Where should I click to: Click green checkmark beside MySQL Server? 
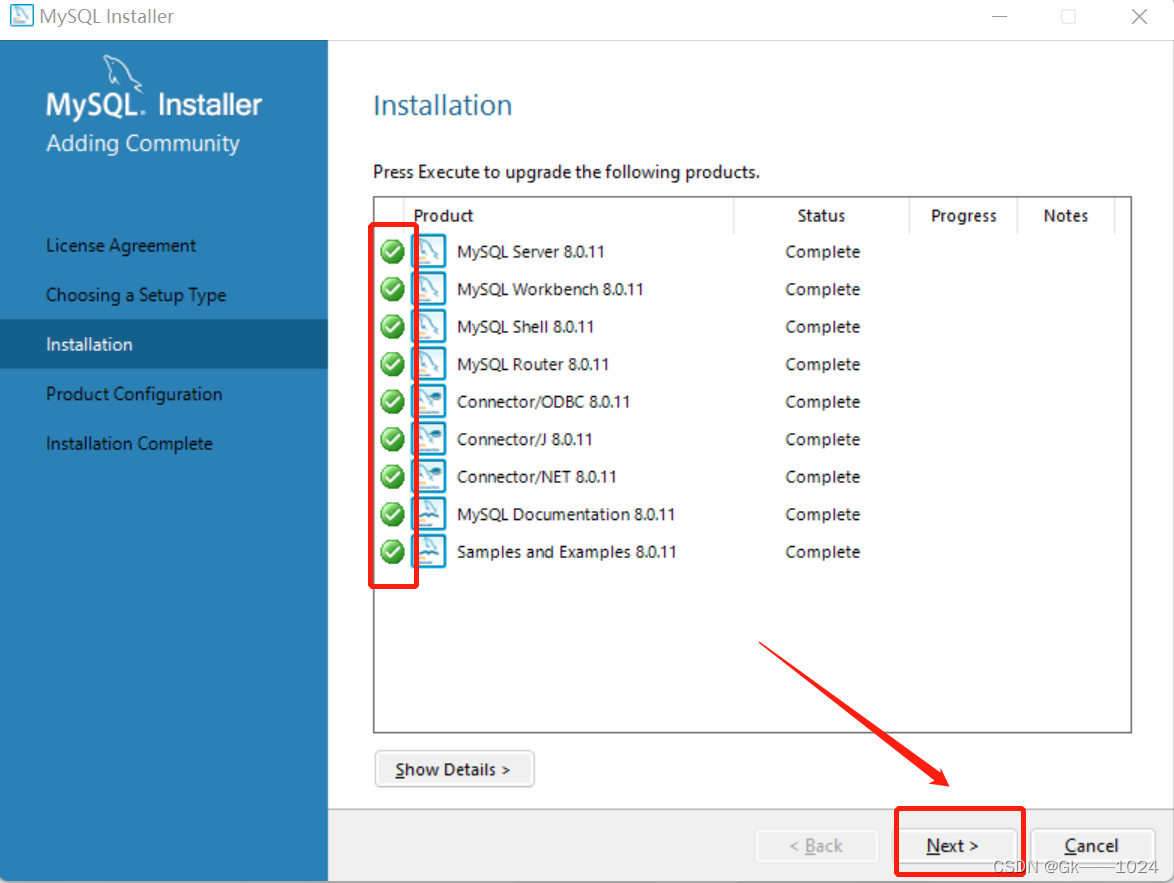coord(392,252)
